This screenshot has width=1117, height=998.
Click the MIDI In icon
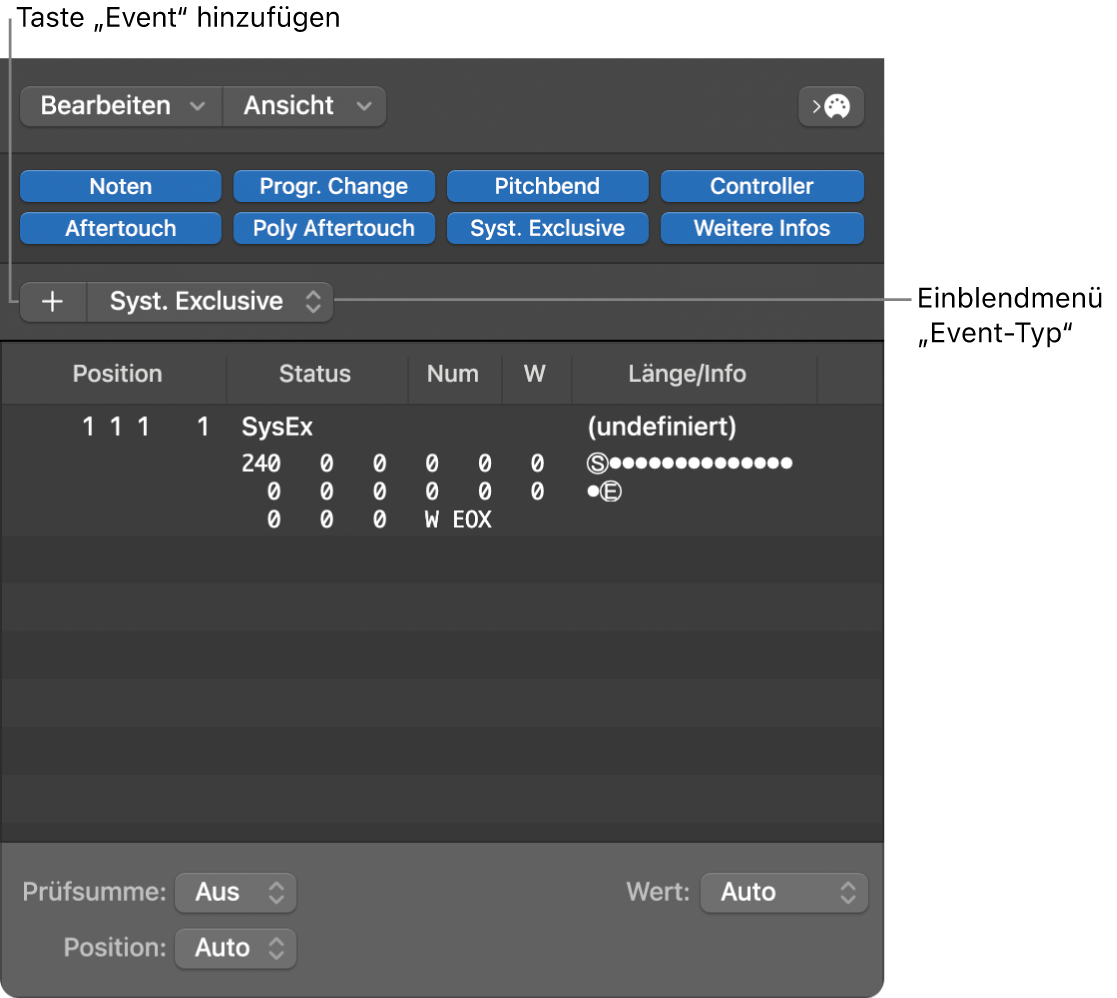(x=833, y=106)
